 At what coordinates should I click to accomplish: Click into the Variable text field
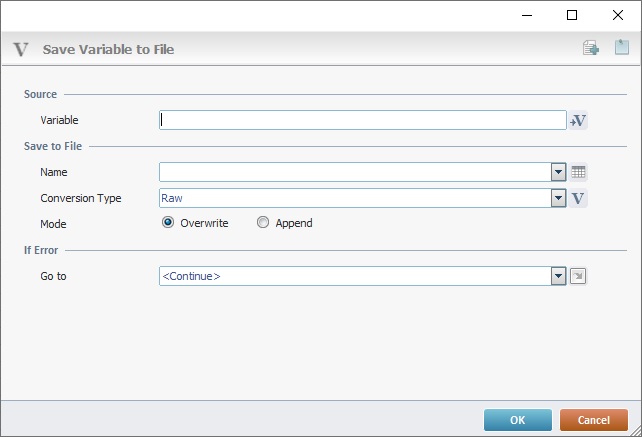click(362, 120)
